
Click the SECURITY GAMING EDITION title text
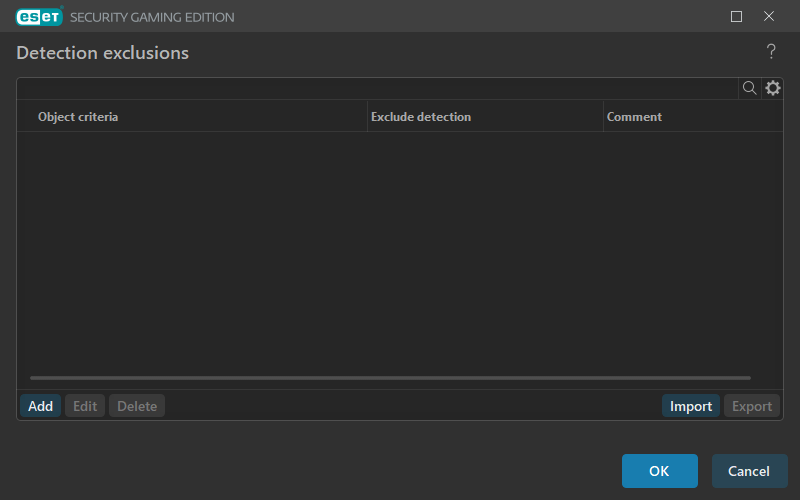pos(152,17)
